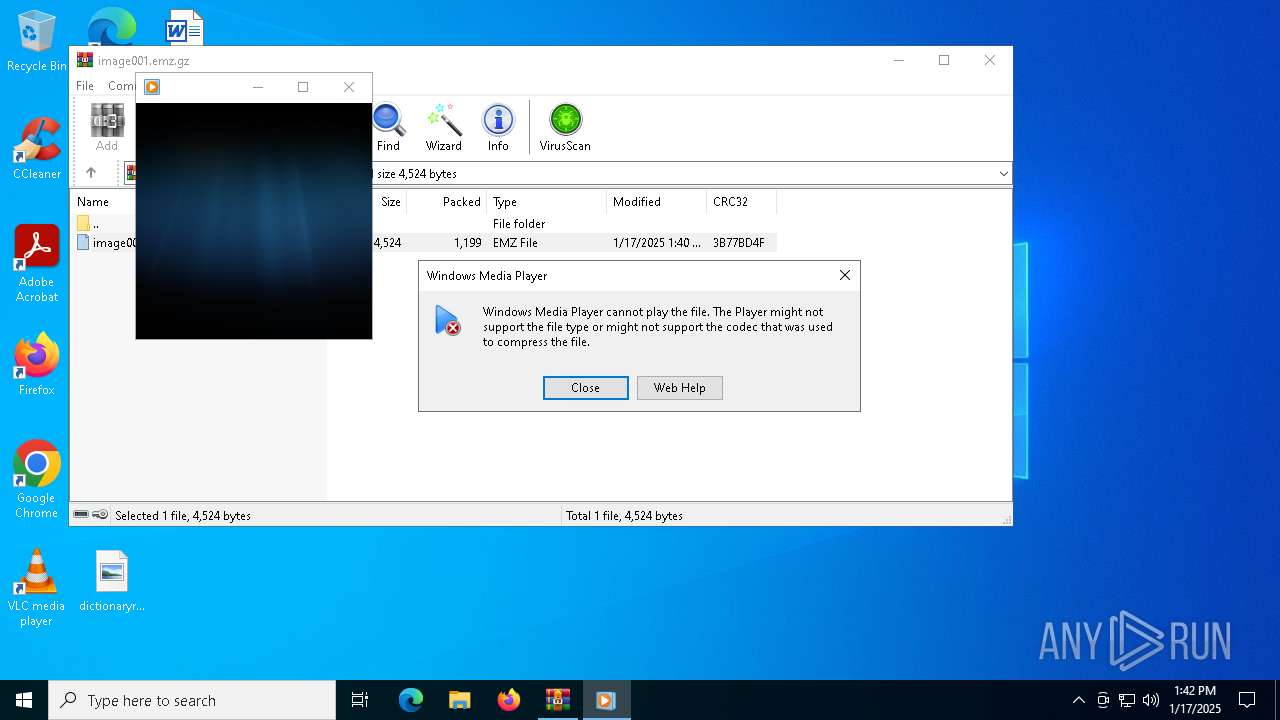Open network settings tray icon
1280x720 pixels.
pyautogui.click(x=1127, y=700)
